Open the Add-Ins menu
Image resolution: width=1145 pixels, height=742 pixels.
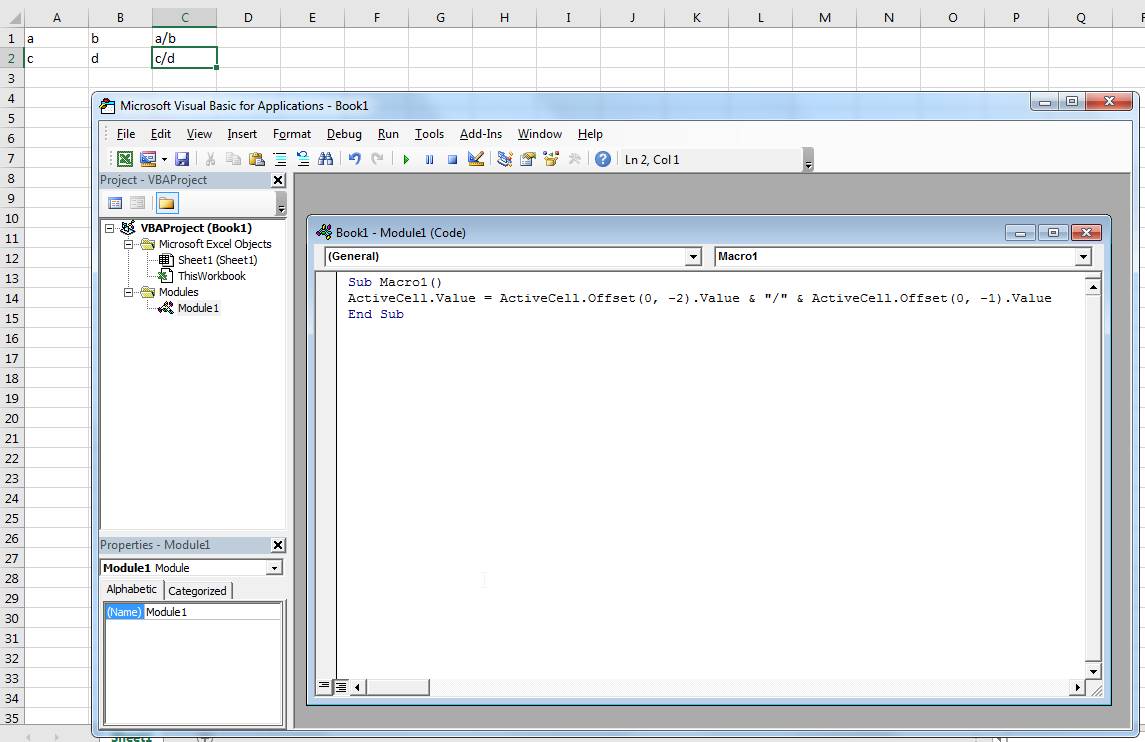(x=480, y=134)
